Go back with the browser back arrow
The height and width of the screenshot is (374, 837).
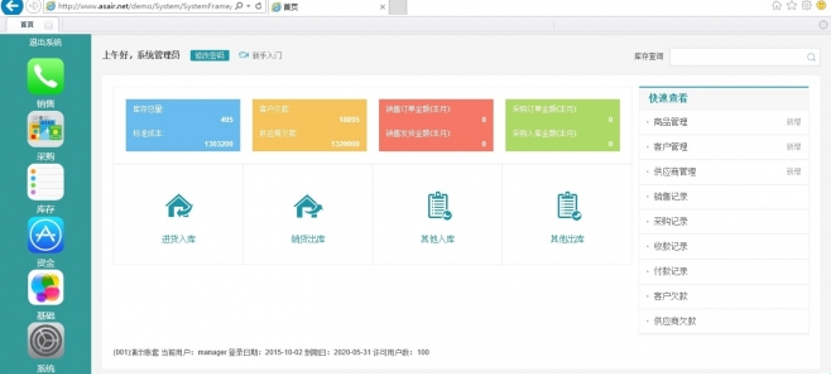(x=13, y=6)
